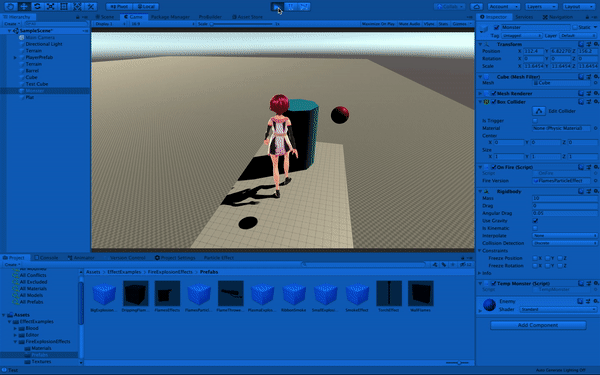Open the Collision Detection dropdown
This screenshot has width=600, height=375.
pos(565,243)
